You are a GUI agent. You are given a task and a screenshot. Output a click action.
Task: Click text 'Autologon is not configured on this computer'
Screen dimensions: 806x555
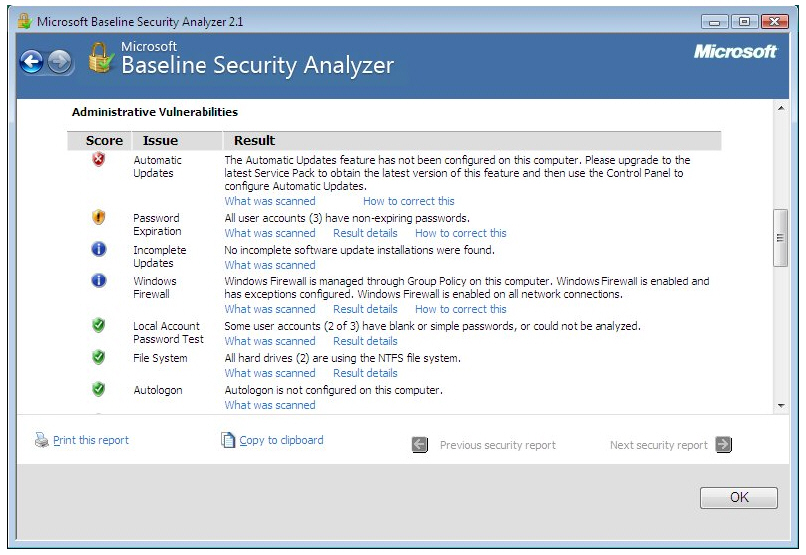pos(333,390)
